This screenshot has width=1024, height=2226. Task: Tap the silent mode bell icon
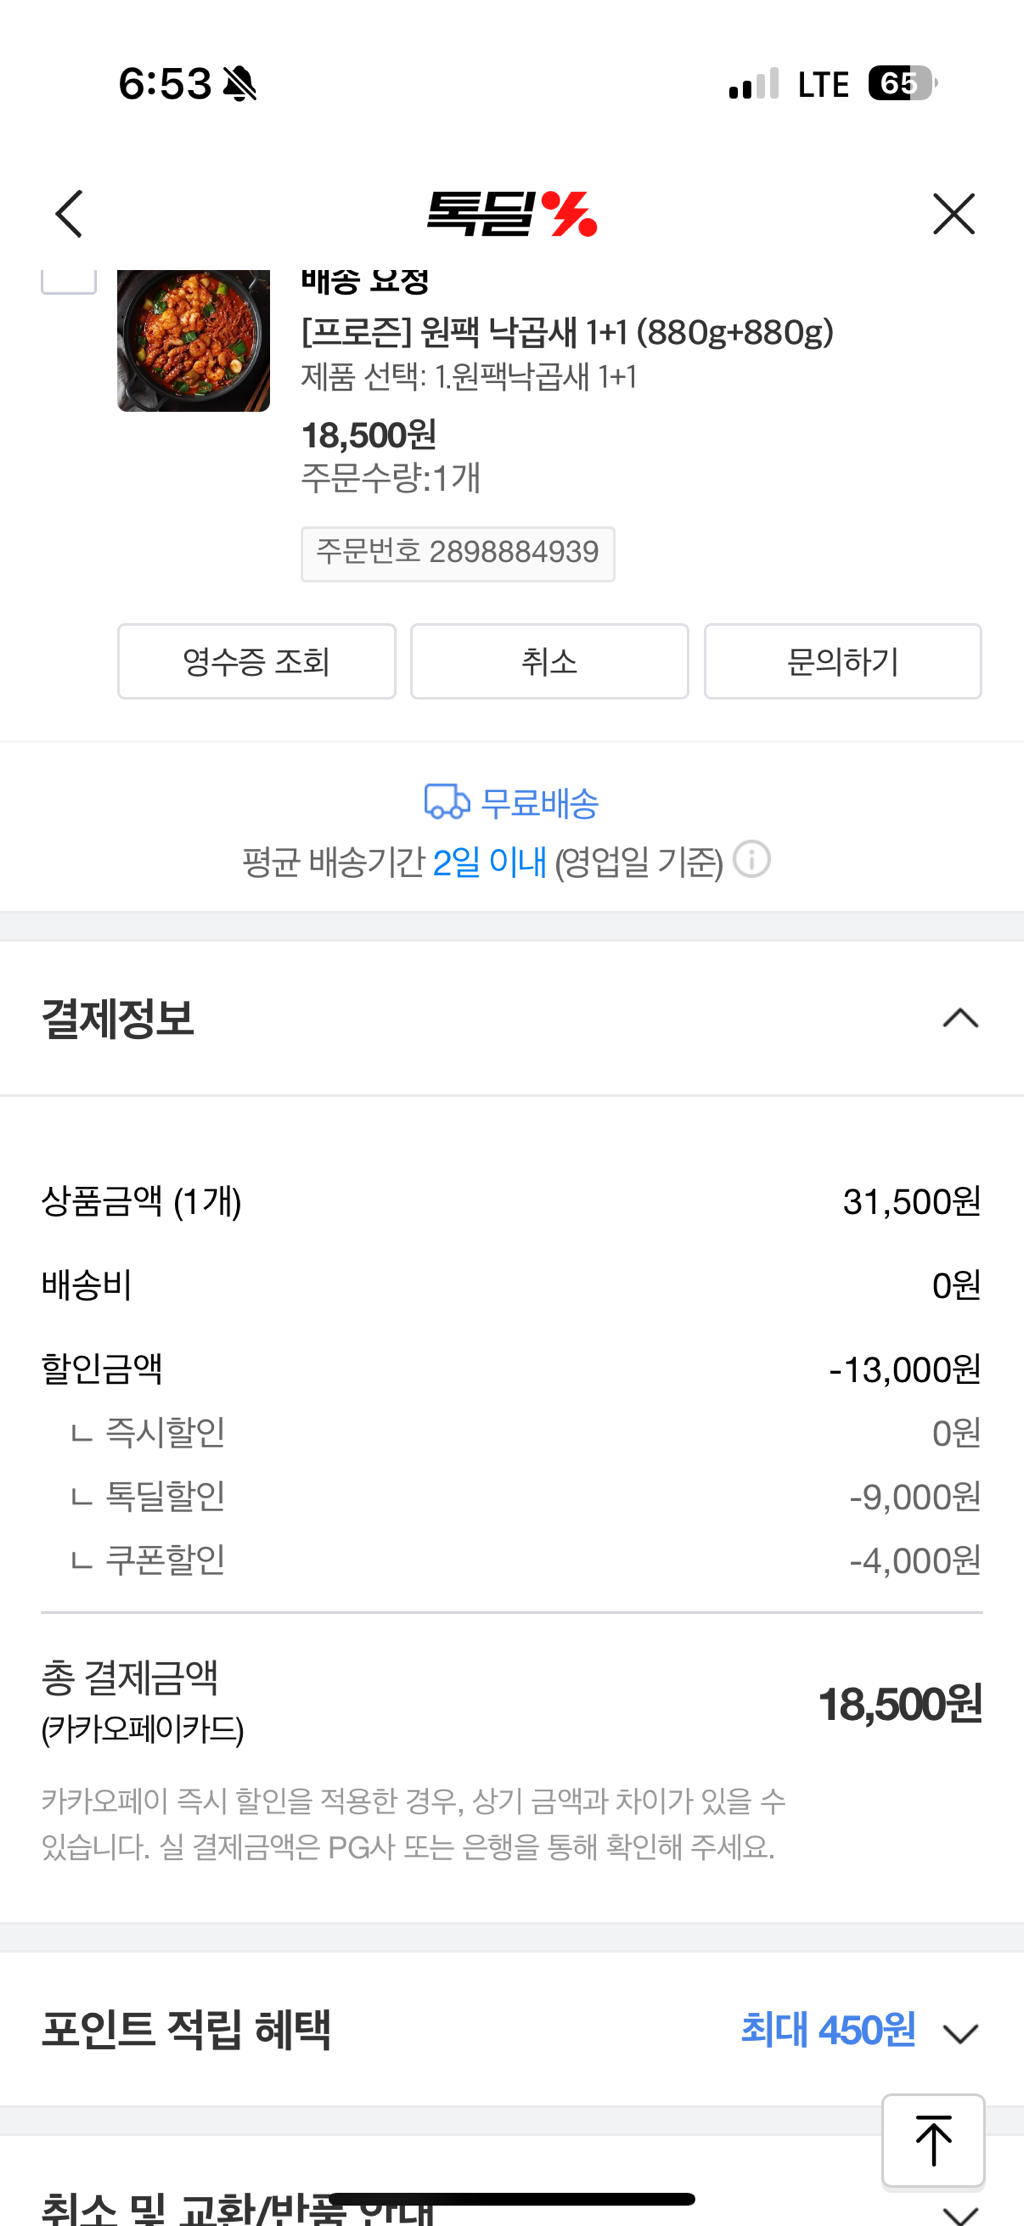240,84
